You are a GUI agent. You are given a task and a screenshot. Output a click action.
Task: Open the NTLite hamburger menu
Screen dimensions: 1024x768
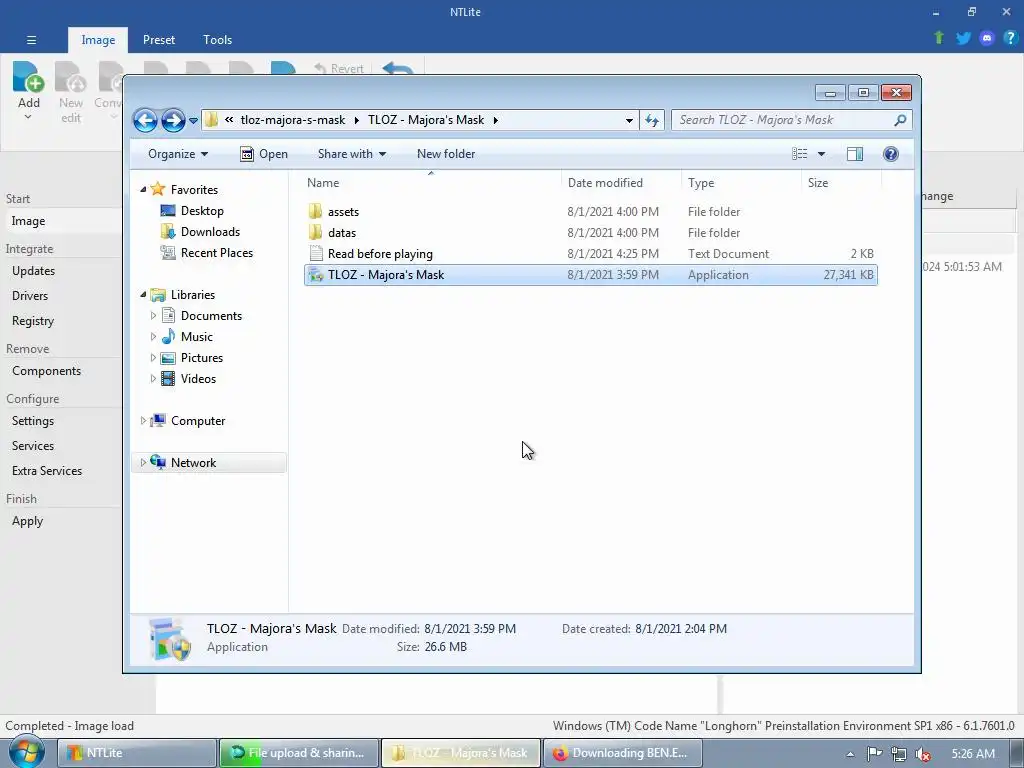(x=31, y=40)
